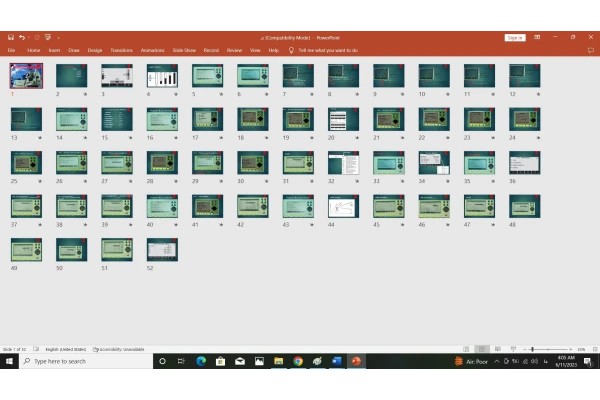Open Photos app from taskbar
Image resolution: width=600 pixels, height=400 pixels.
pyautogui.click(x=259, y=361)
